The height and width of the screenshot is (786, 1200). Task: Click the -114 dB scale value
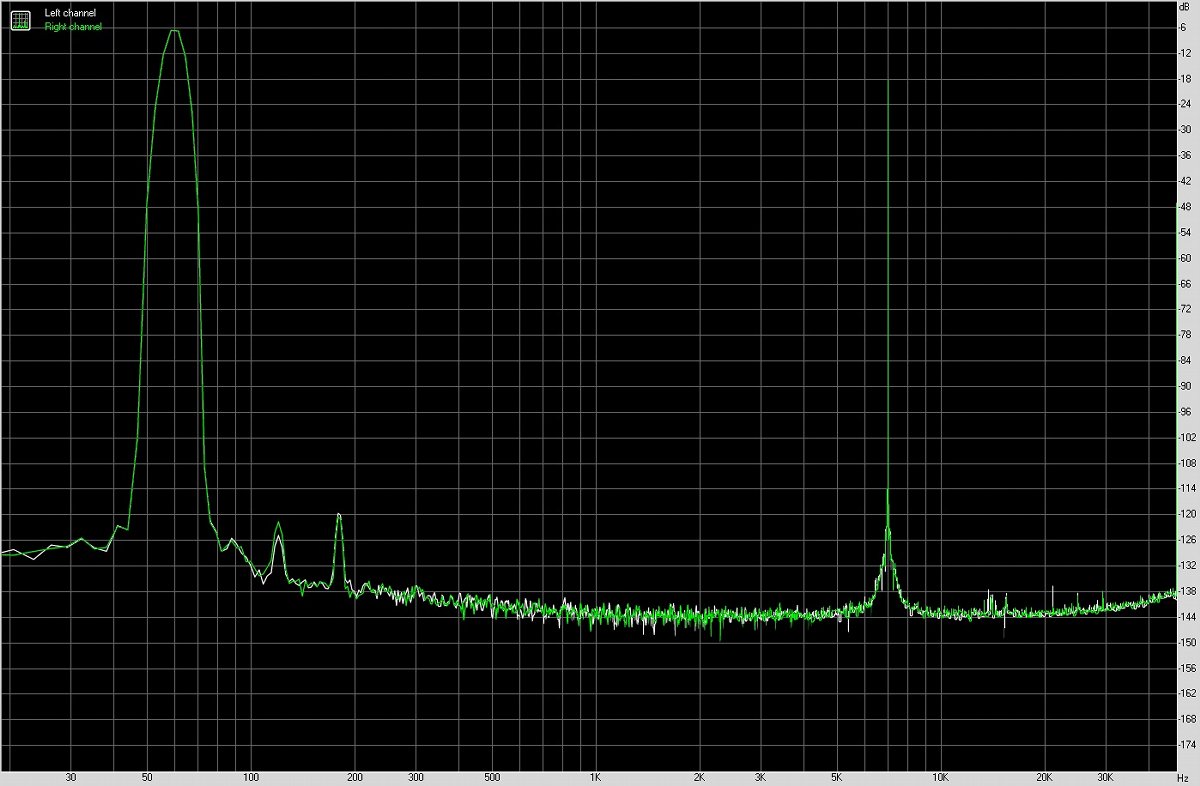[x=1187, y=488]
